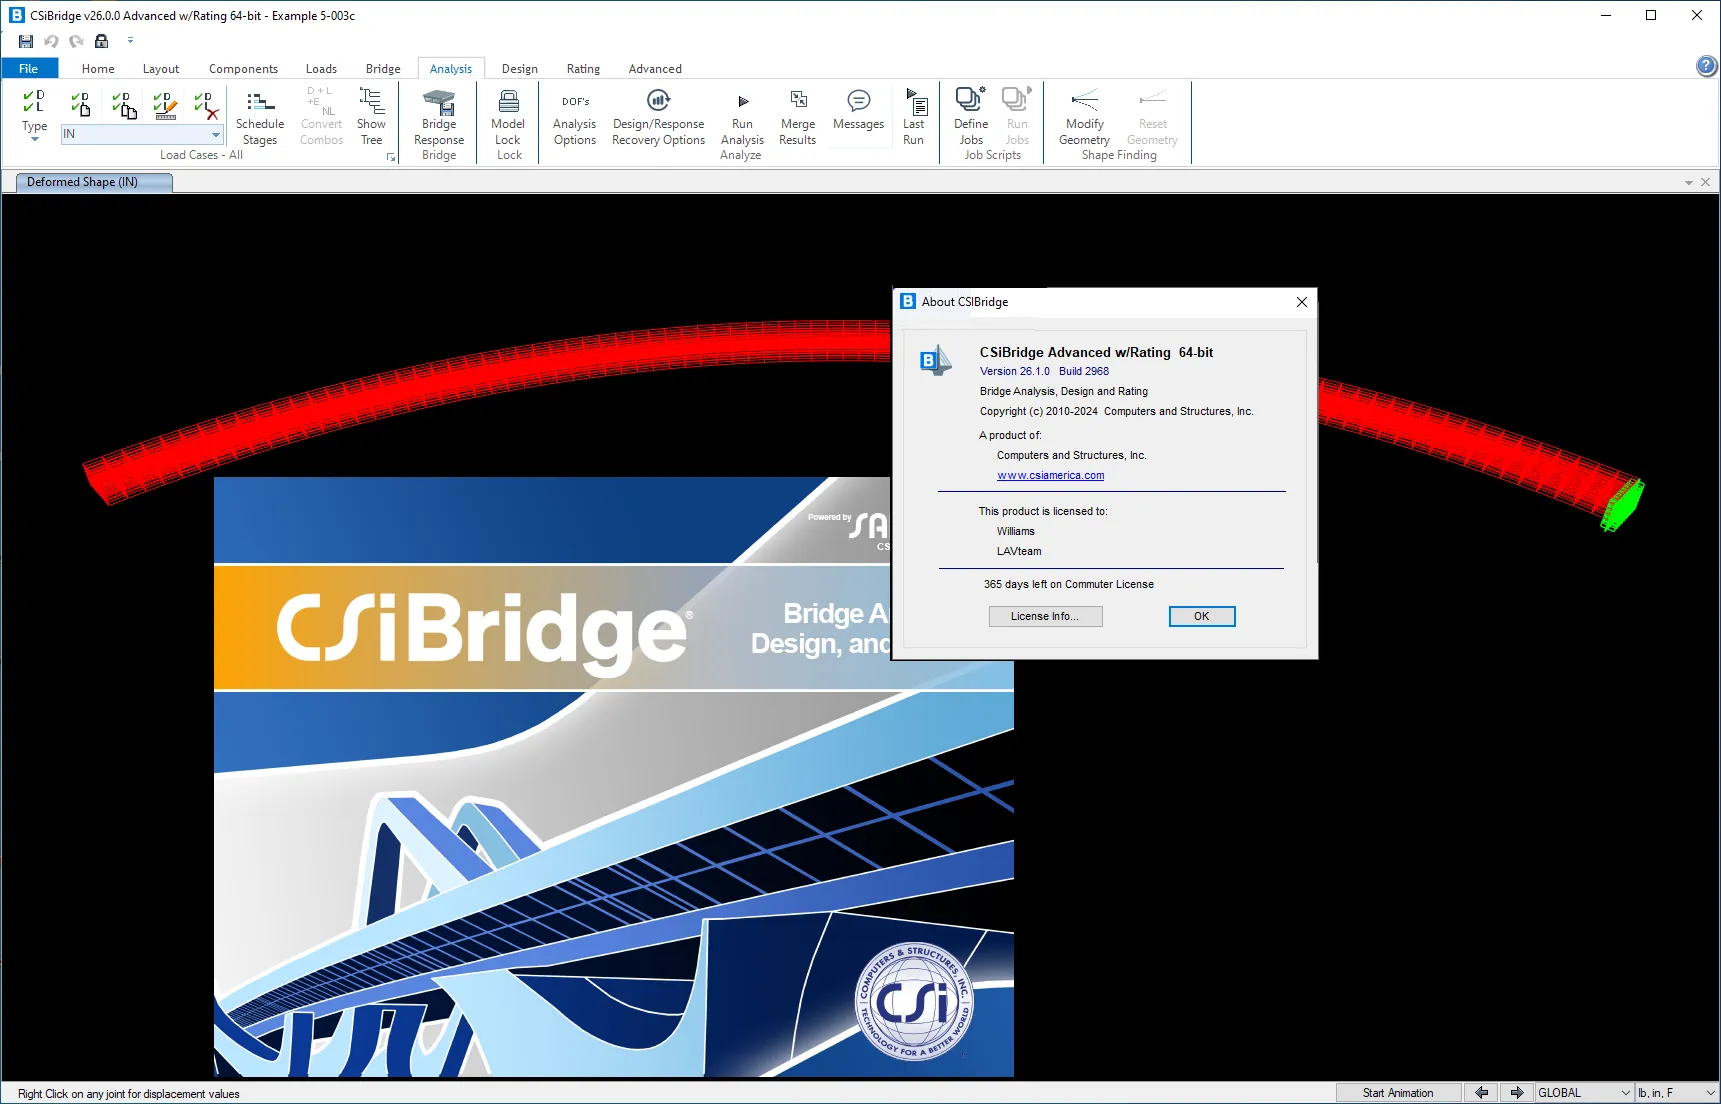Screen dimensions: 1721x1104
Task: Open the GLOBAL coordinate system dropdown
Action: point(1585,1092)
